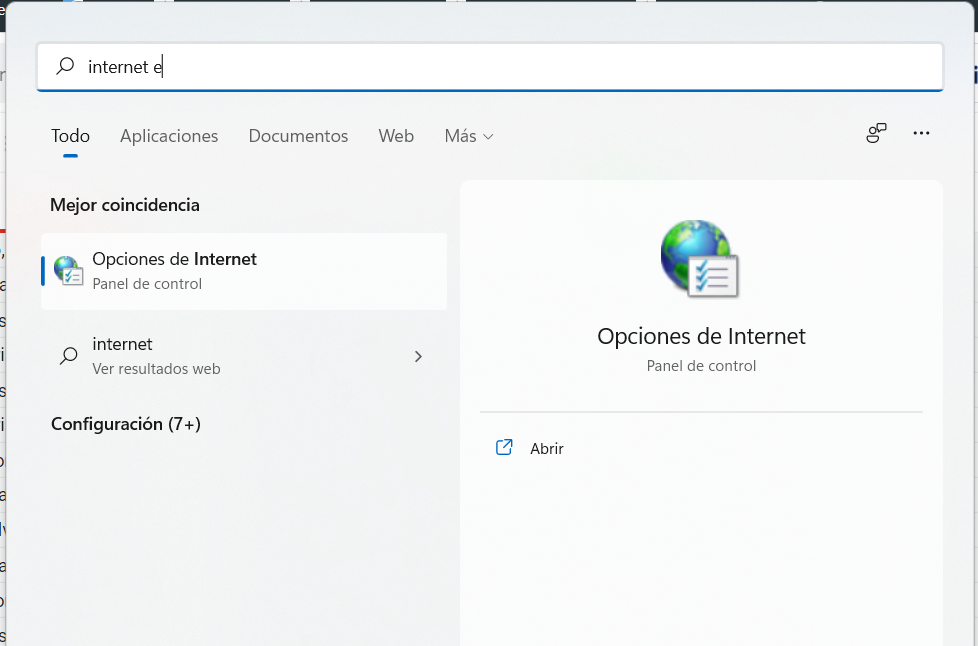Viewport: 978px width, 646px height.
Task: Click the large Opciones de Internet preview icon
Action: pyautogui.click(x=700, y=258)
